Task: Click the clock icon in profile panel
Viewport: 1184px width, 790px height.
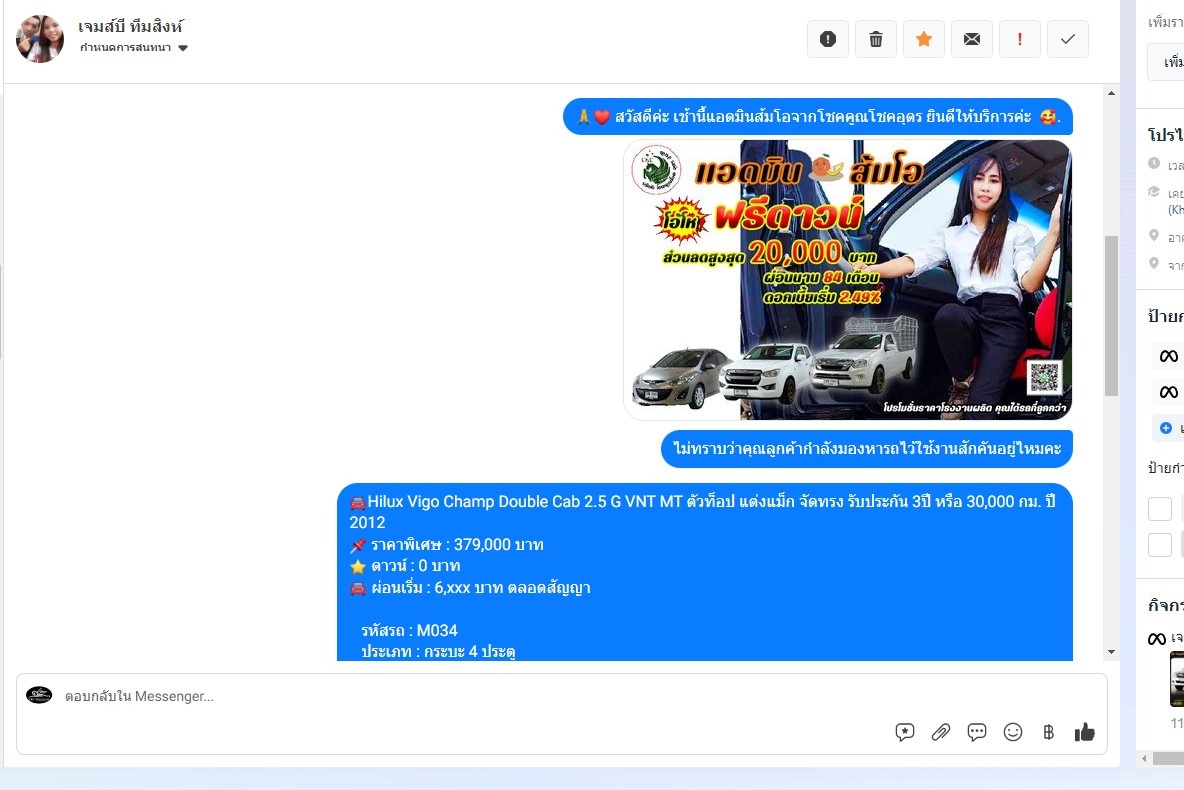Action: coord(1154,163)
